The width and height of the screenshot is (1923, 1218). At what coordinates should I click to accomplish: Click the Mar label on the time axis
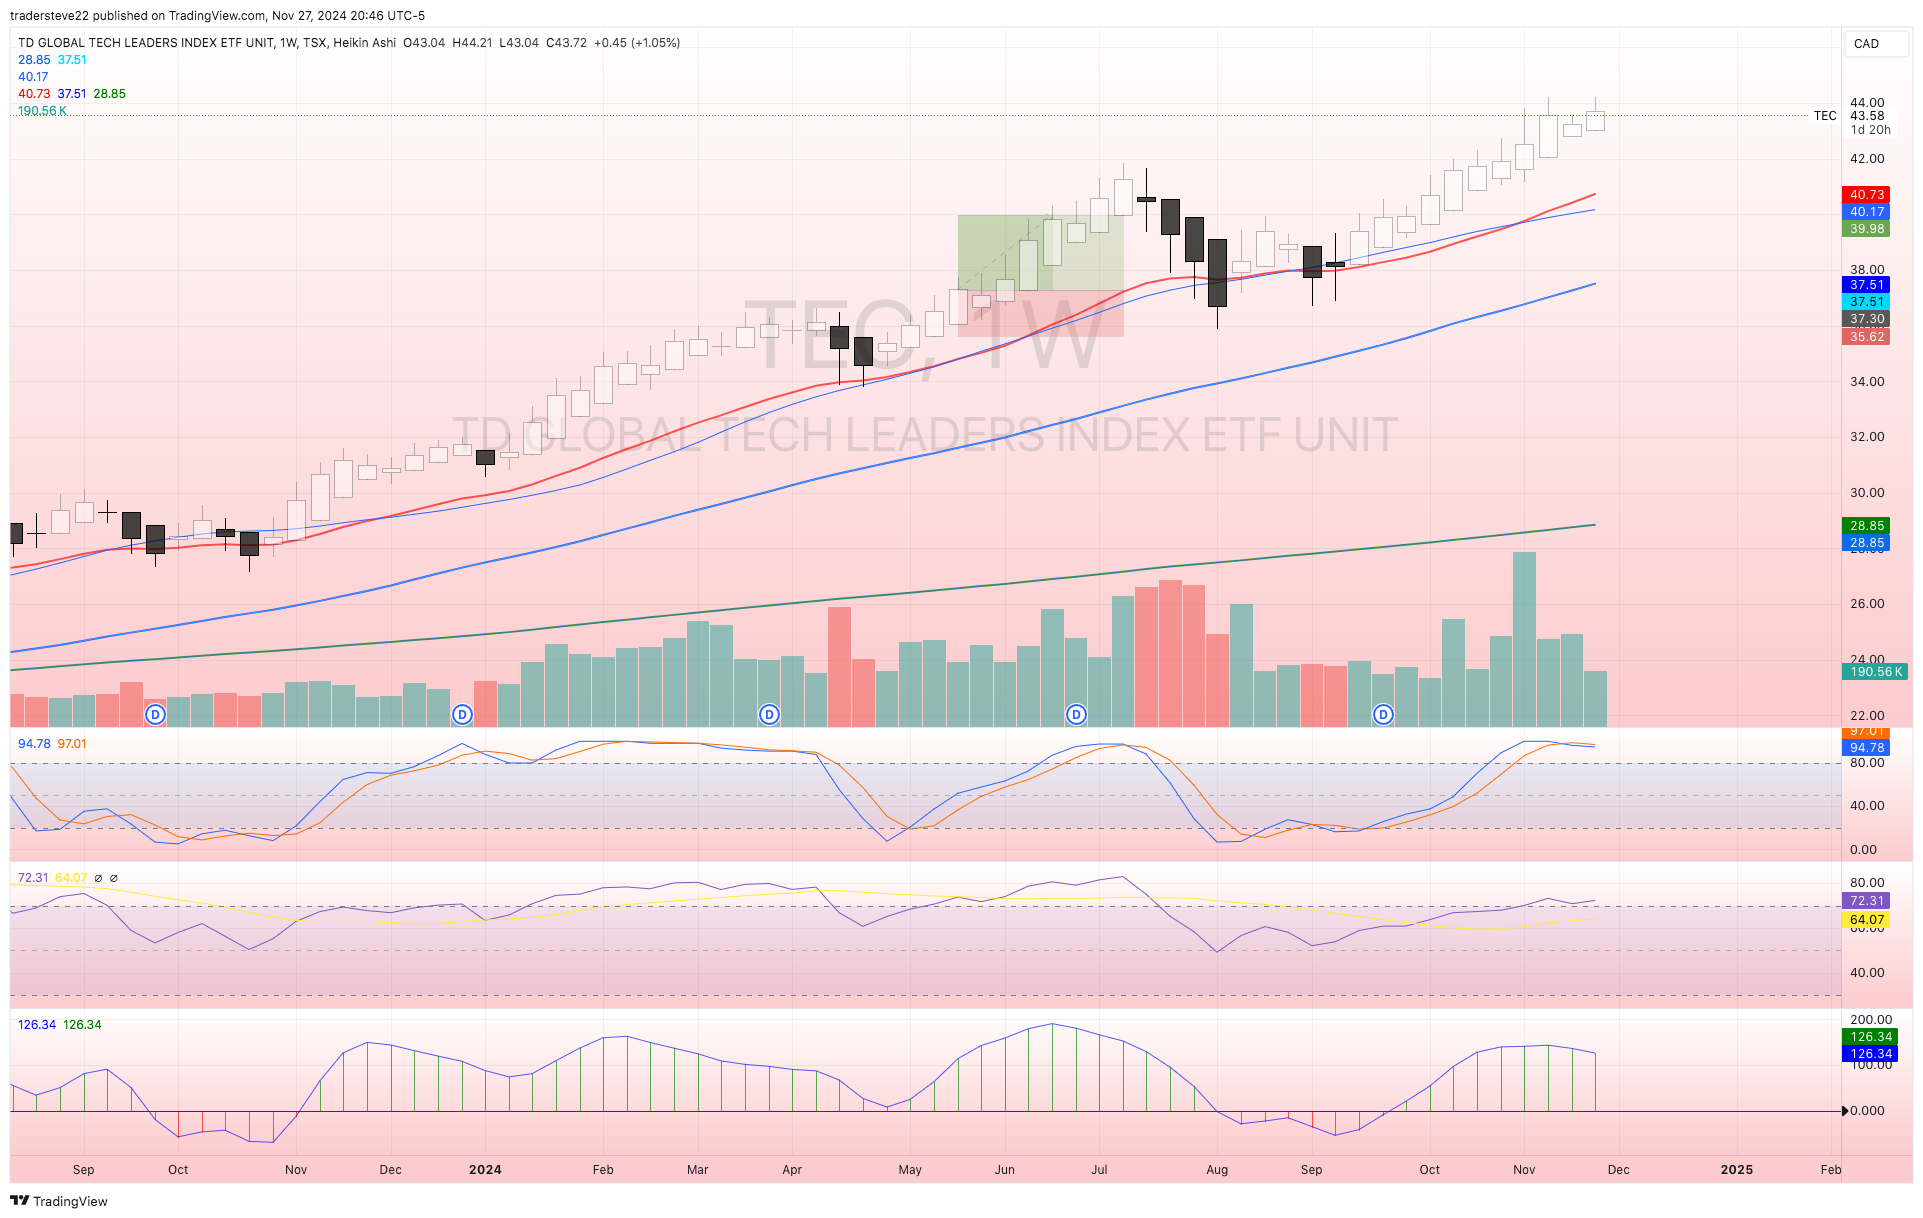697,1170
